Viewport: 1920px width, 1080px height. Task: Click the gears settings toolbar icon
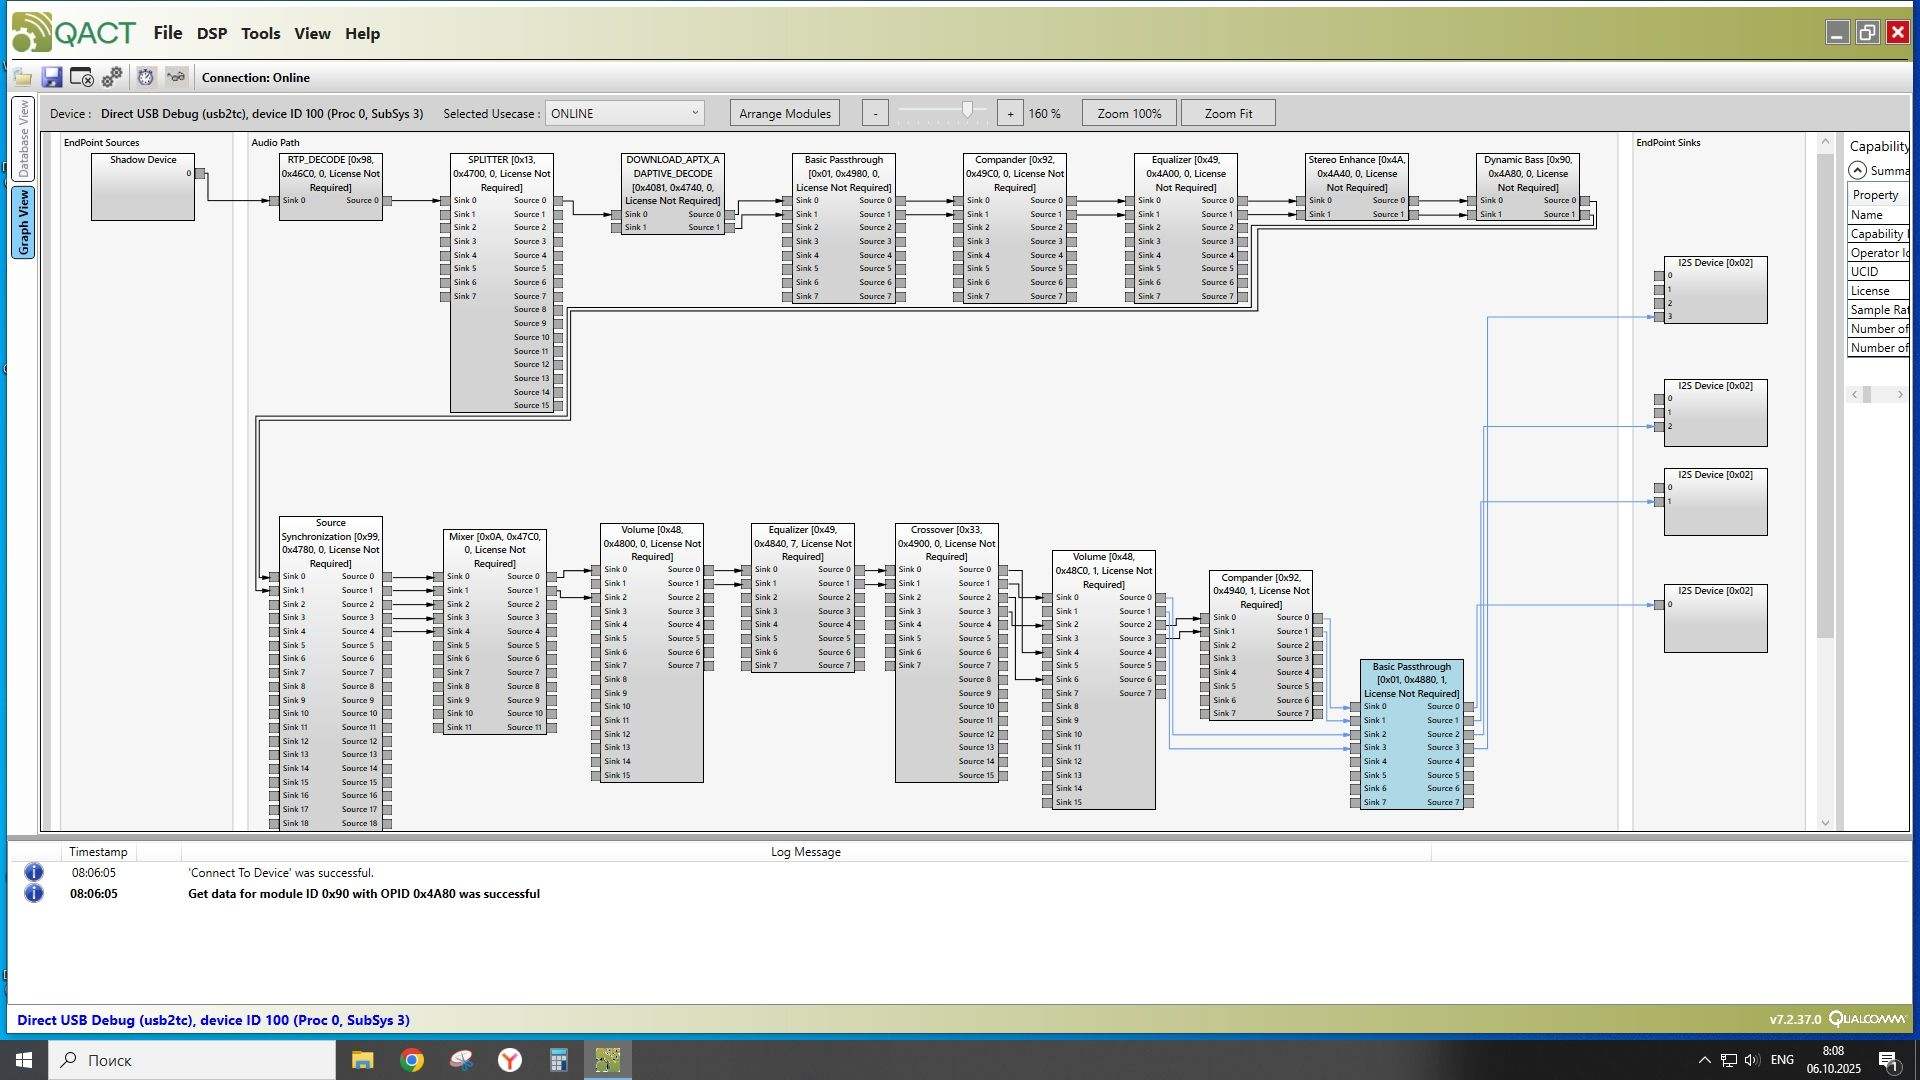[x=112, y=77]
